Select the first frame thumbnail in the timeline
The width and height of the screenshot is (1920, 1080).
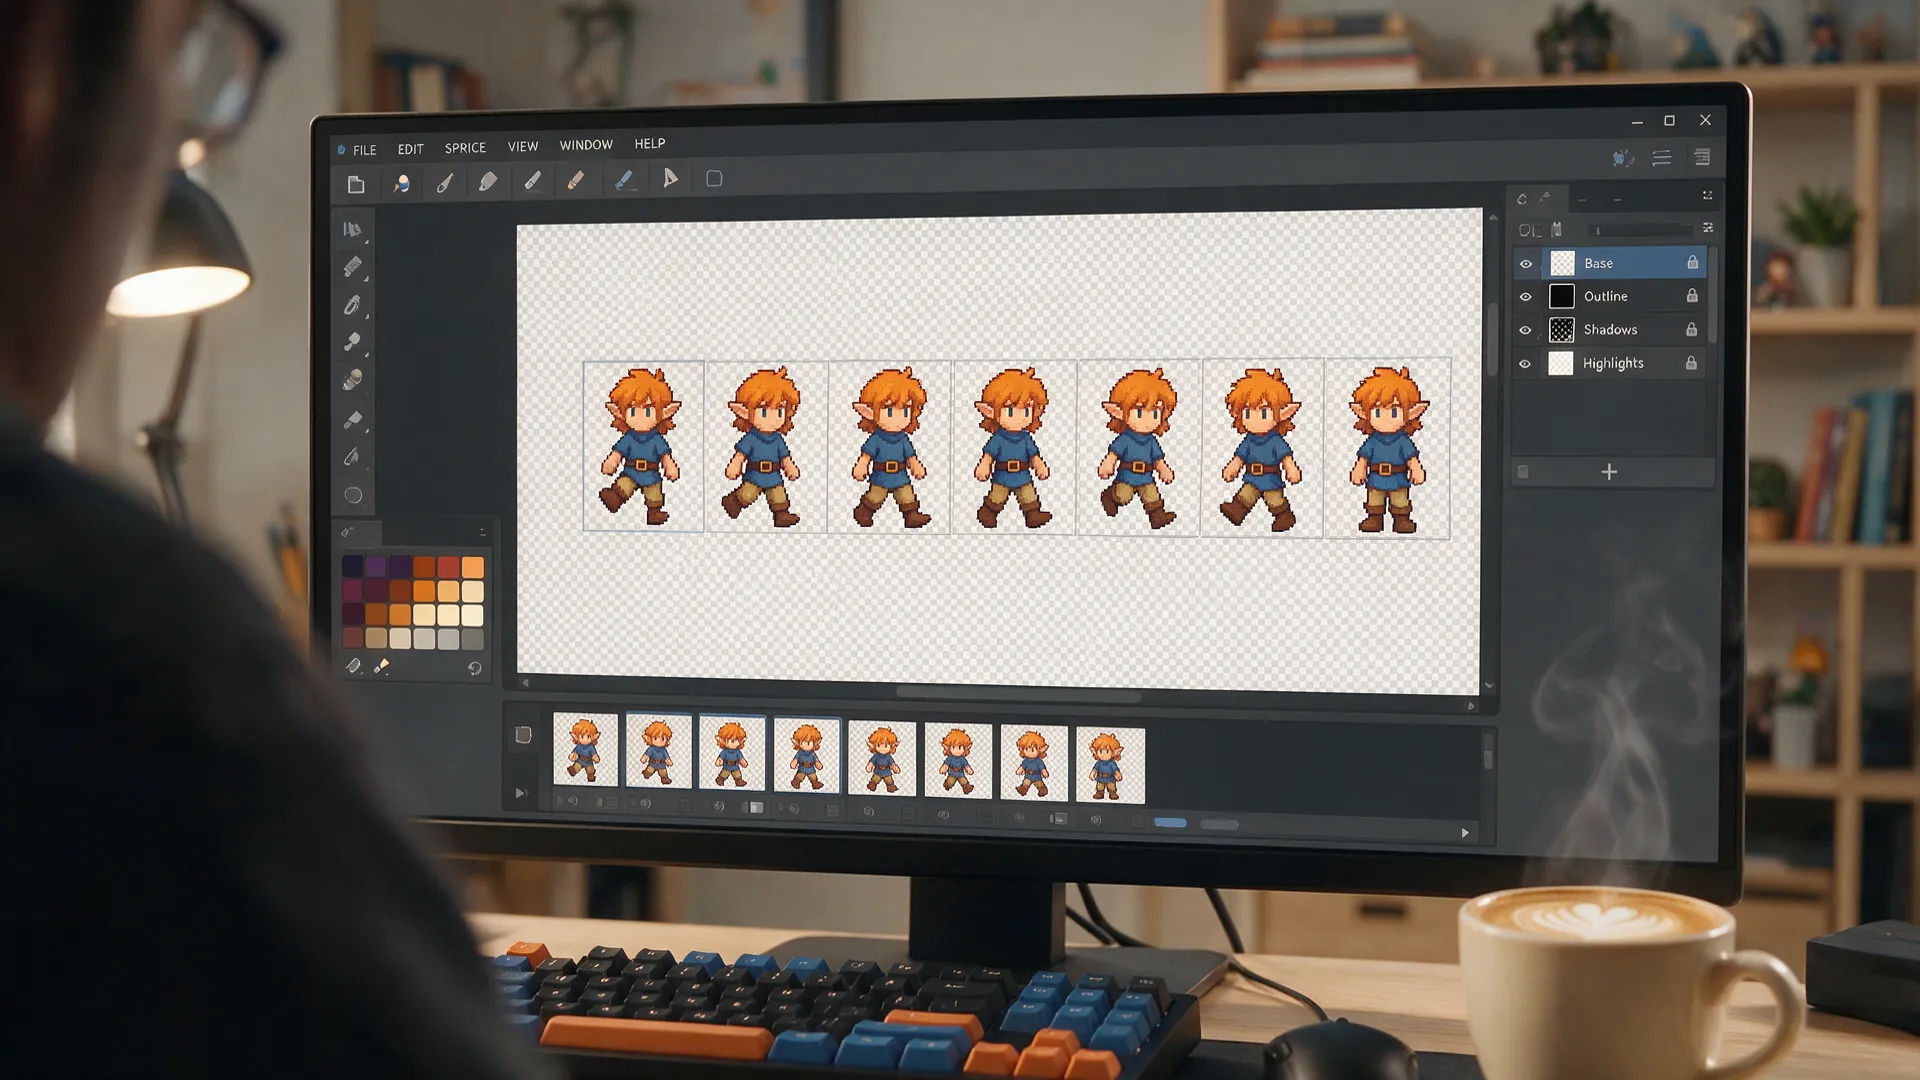(585, 748)
